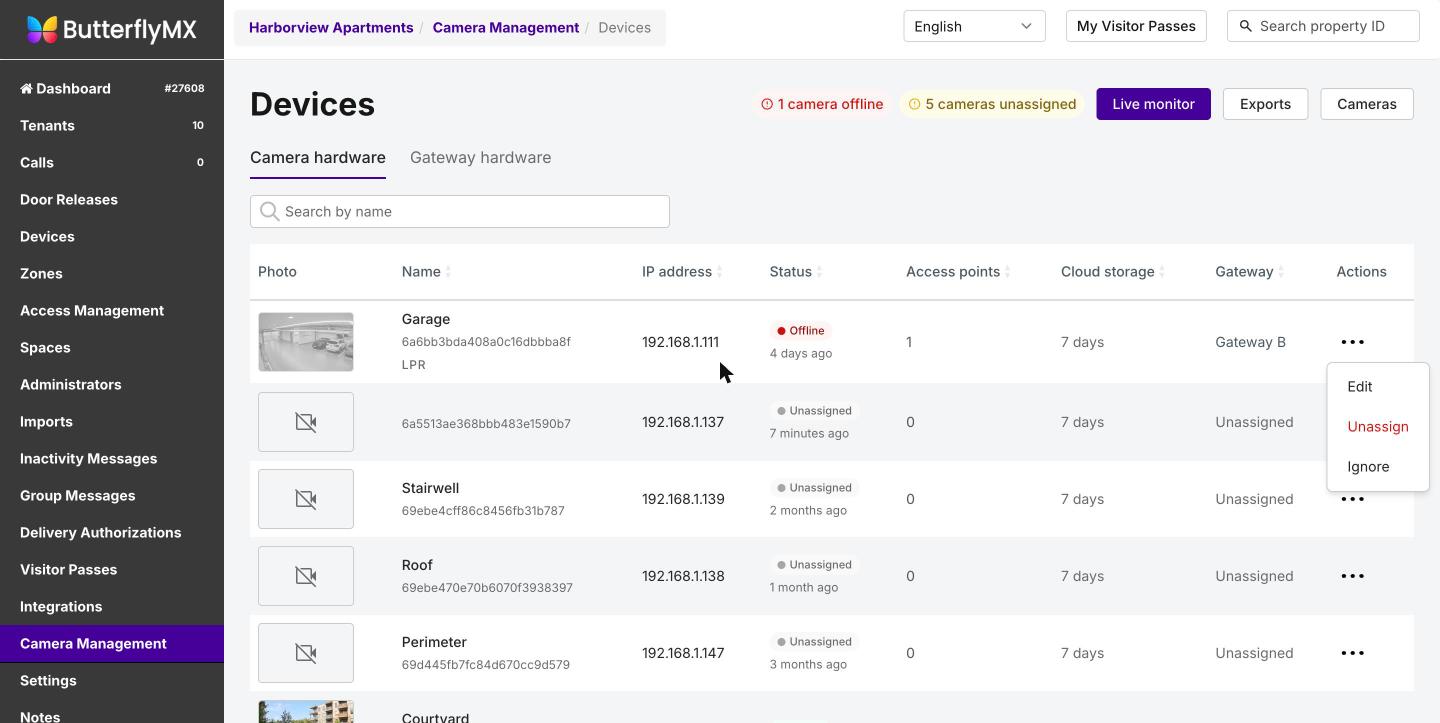This screenshot has width=1440, height=723.
Task: Open the Cameras button
Action: (x=1367, y=104)
